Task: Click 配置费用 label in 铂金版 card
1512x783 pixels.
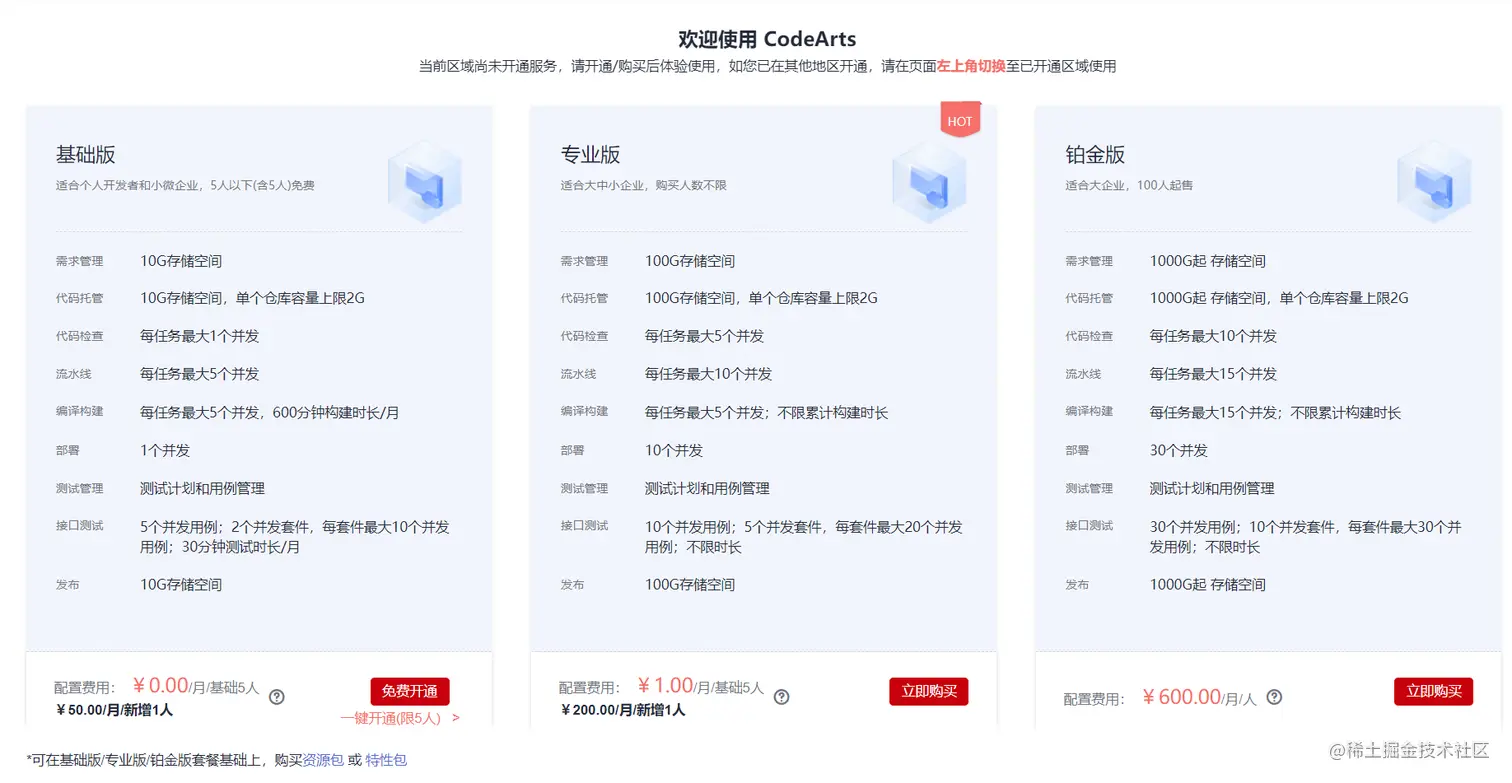Action: tap(1095, 699)
